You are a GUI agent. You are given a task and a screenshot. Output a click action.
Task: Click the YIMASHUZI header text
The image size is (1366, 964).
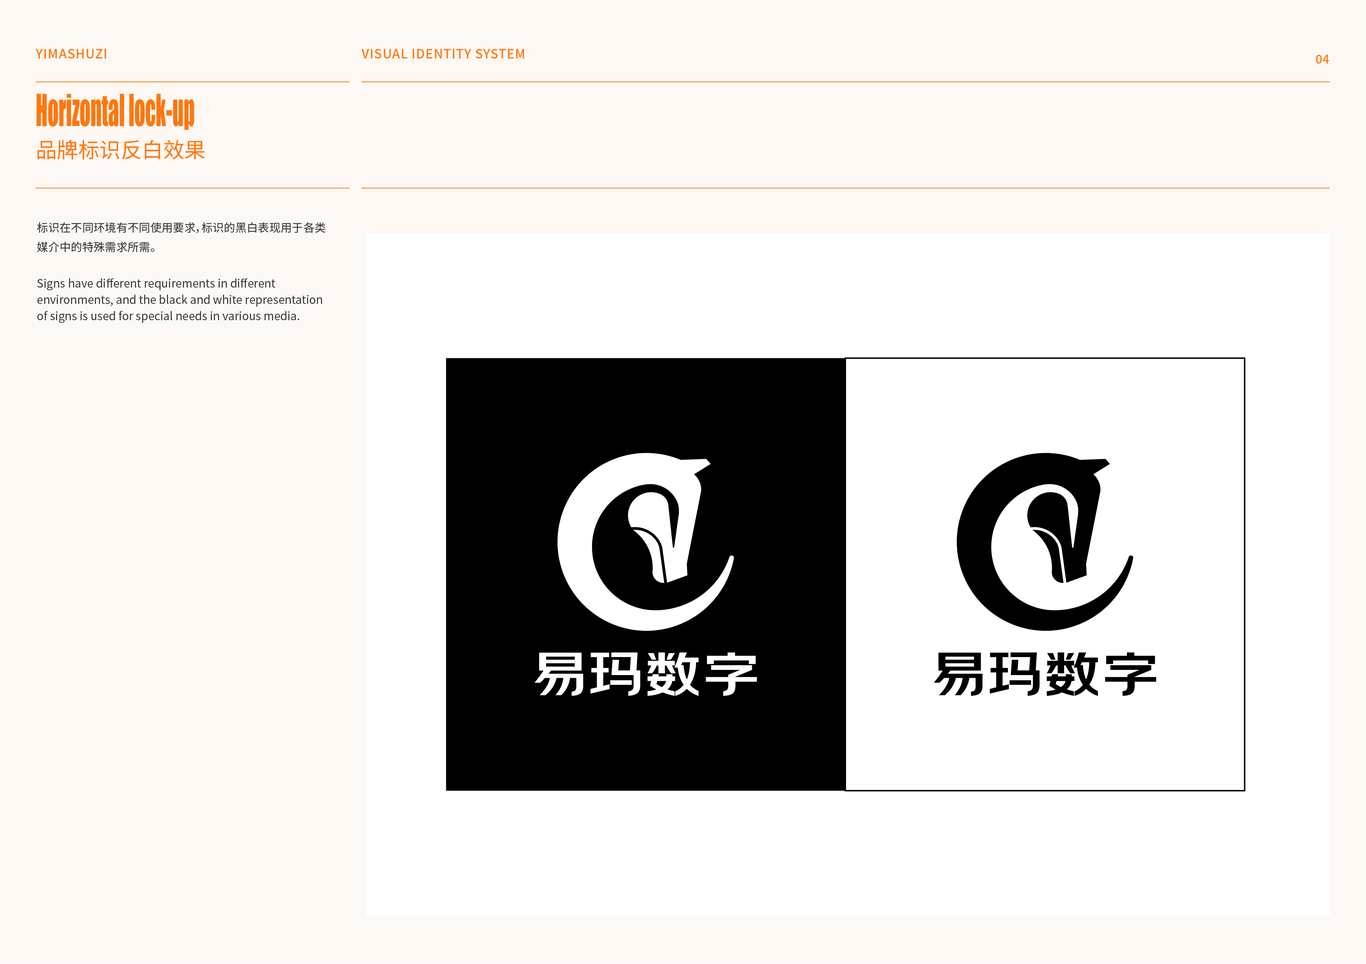(x=71, y=54)
